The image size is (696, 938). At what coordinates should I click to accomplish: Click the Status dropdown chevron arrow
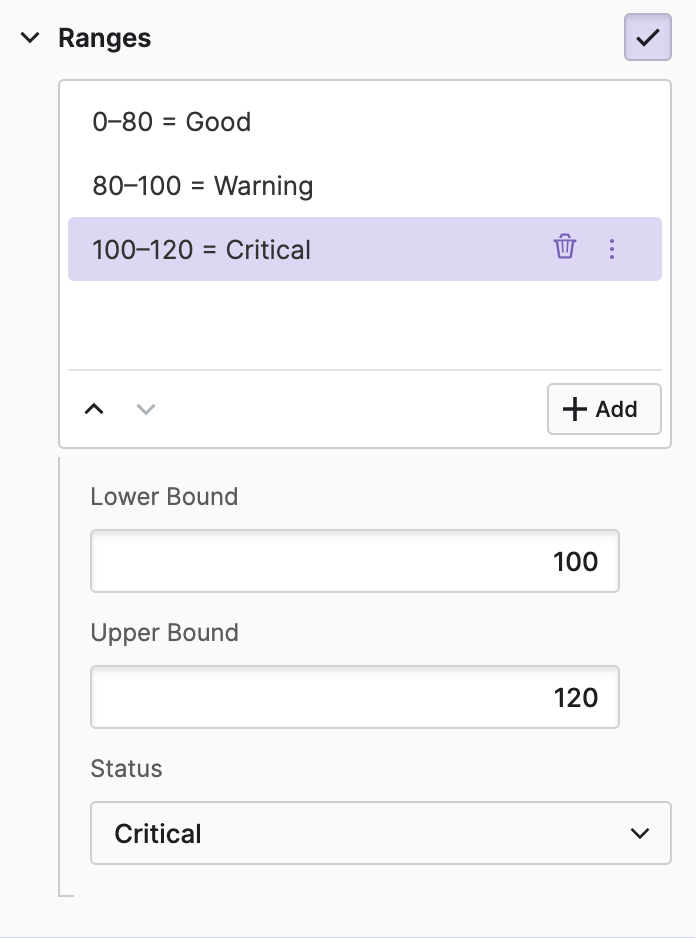[x=640, y=833]
